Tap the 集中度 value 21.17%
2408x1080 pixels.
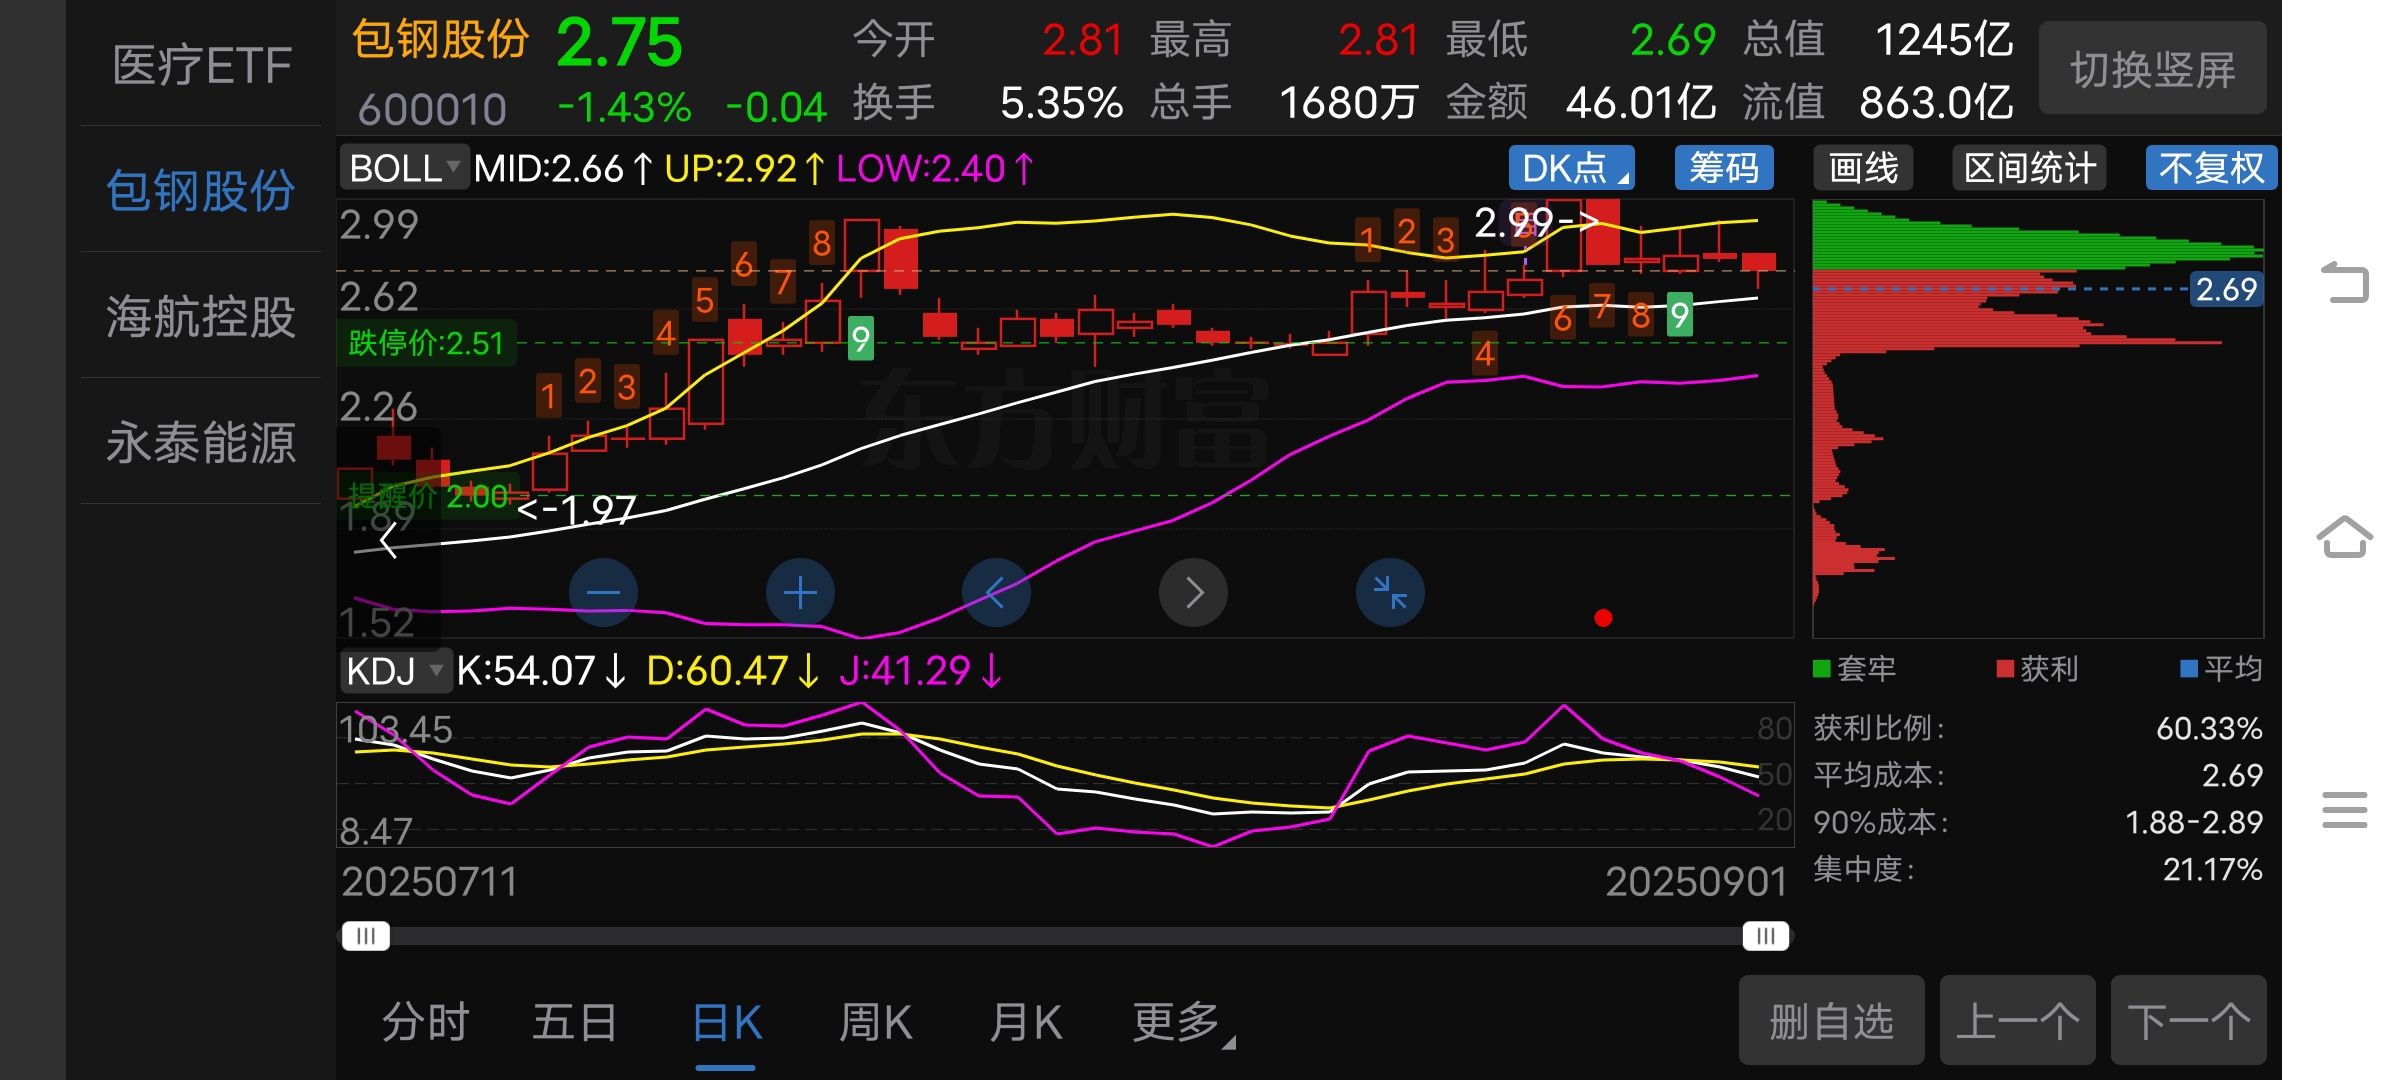(x=2212, y=869)
